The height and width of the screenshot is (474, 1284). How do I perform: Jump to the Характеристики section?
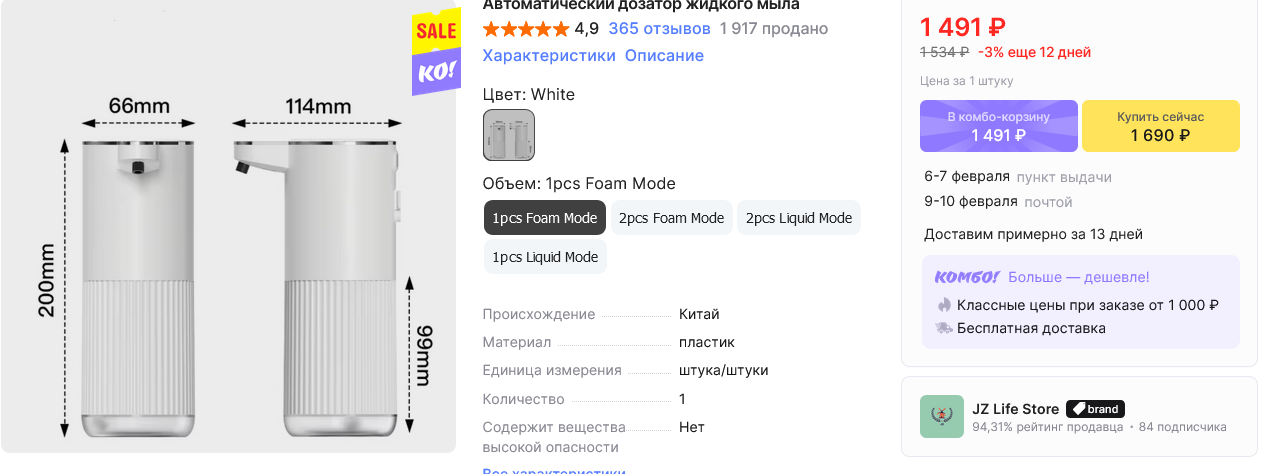549,56
